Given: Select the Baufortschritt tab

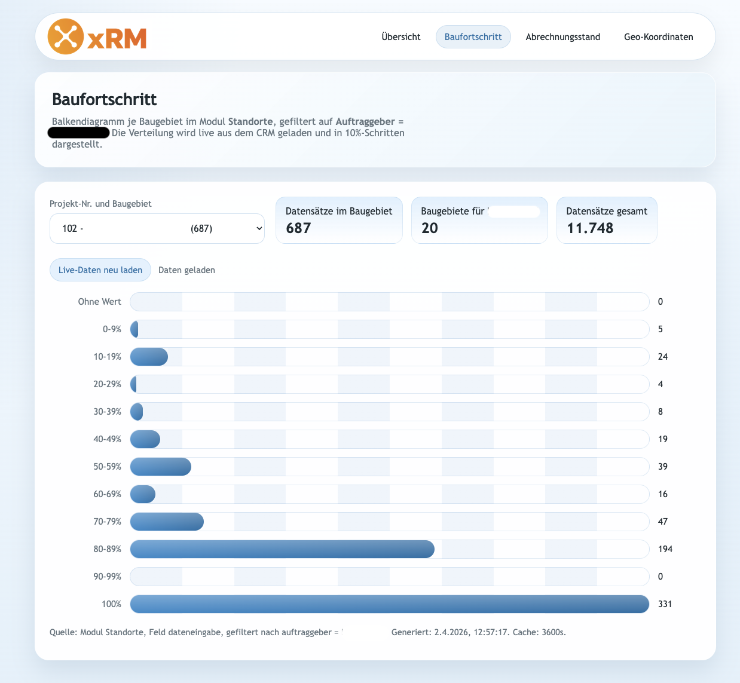Looking at the screenshot, I should tap(473, 37).
